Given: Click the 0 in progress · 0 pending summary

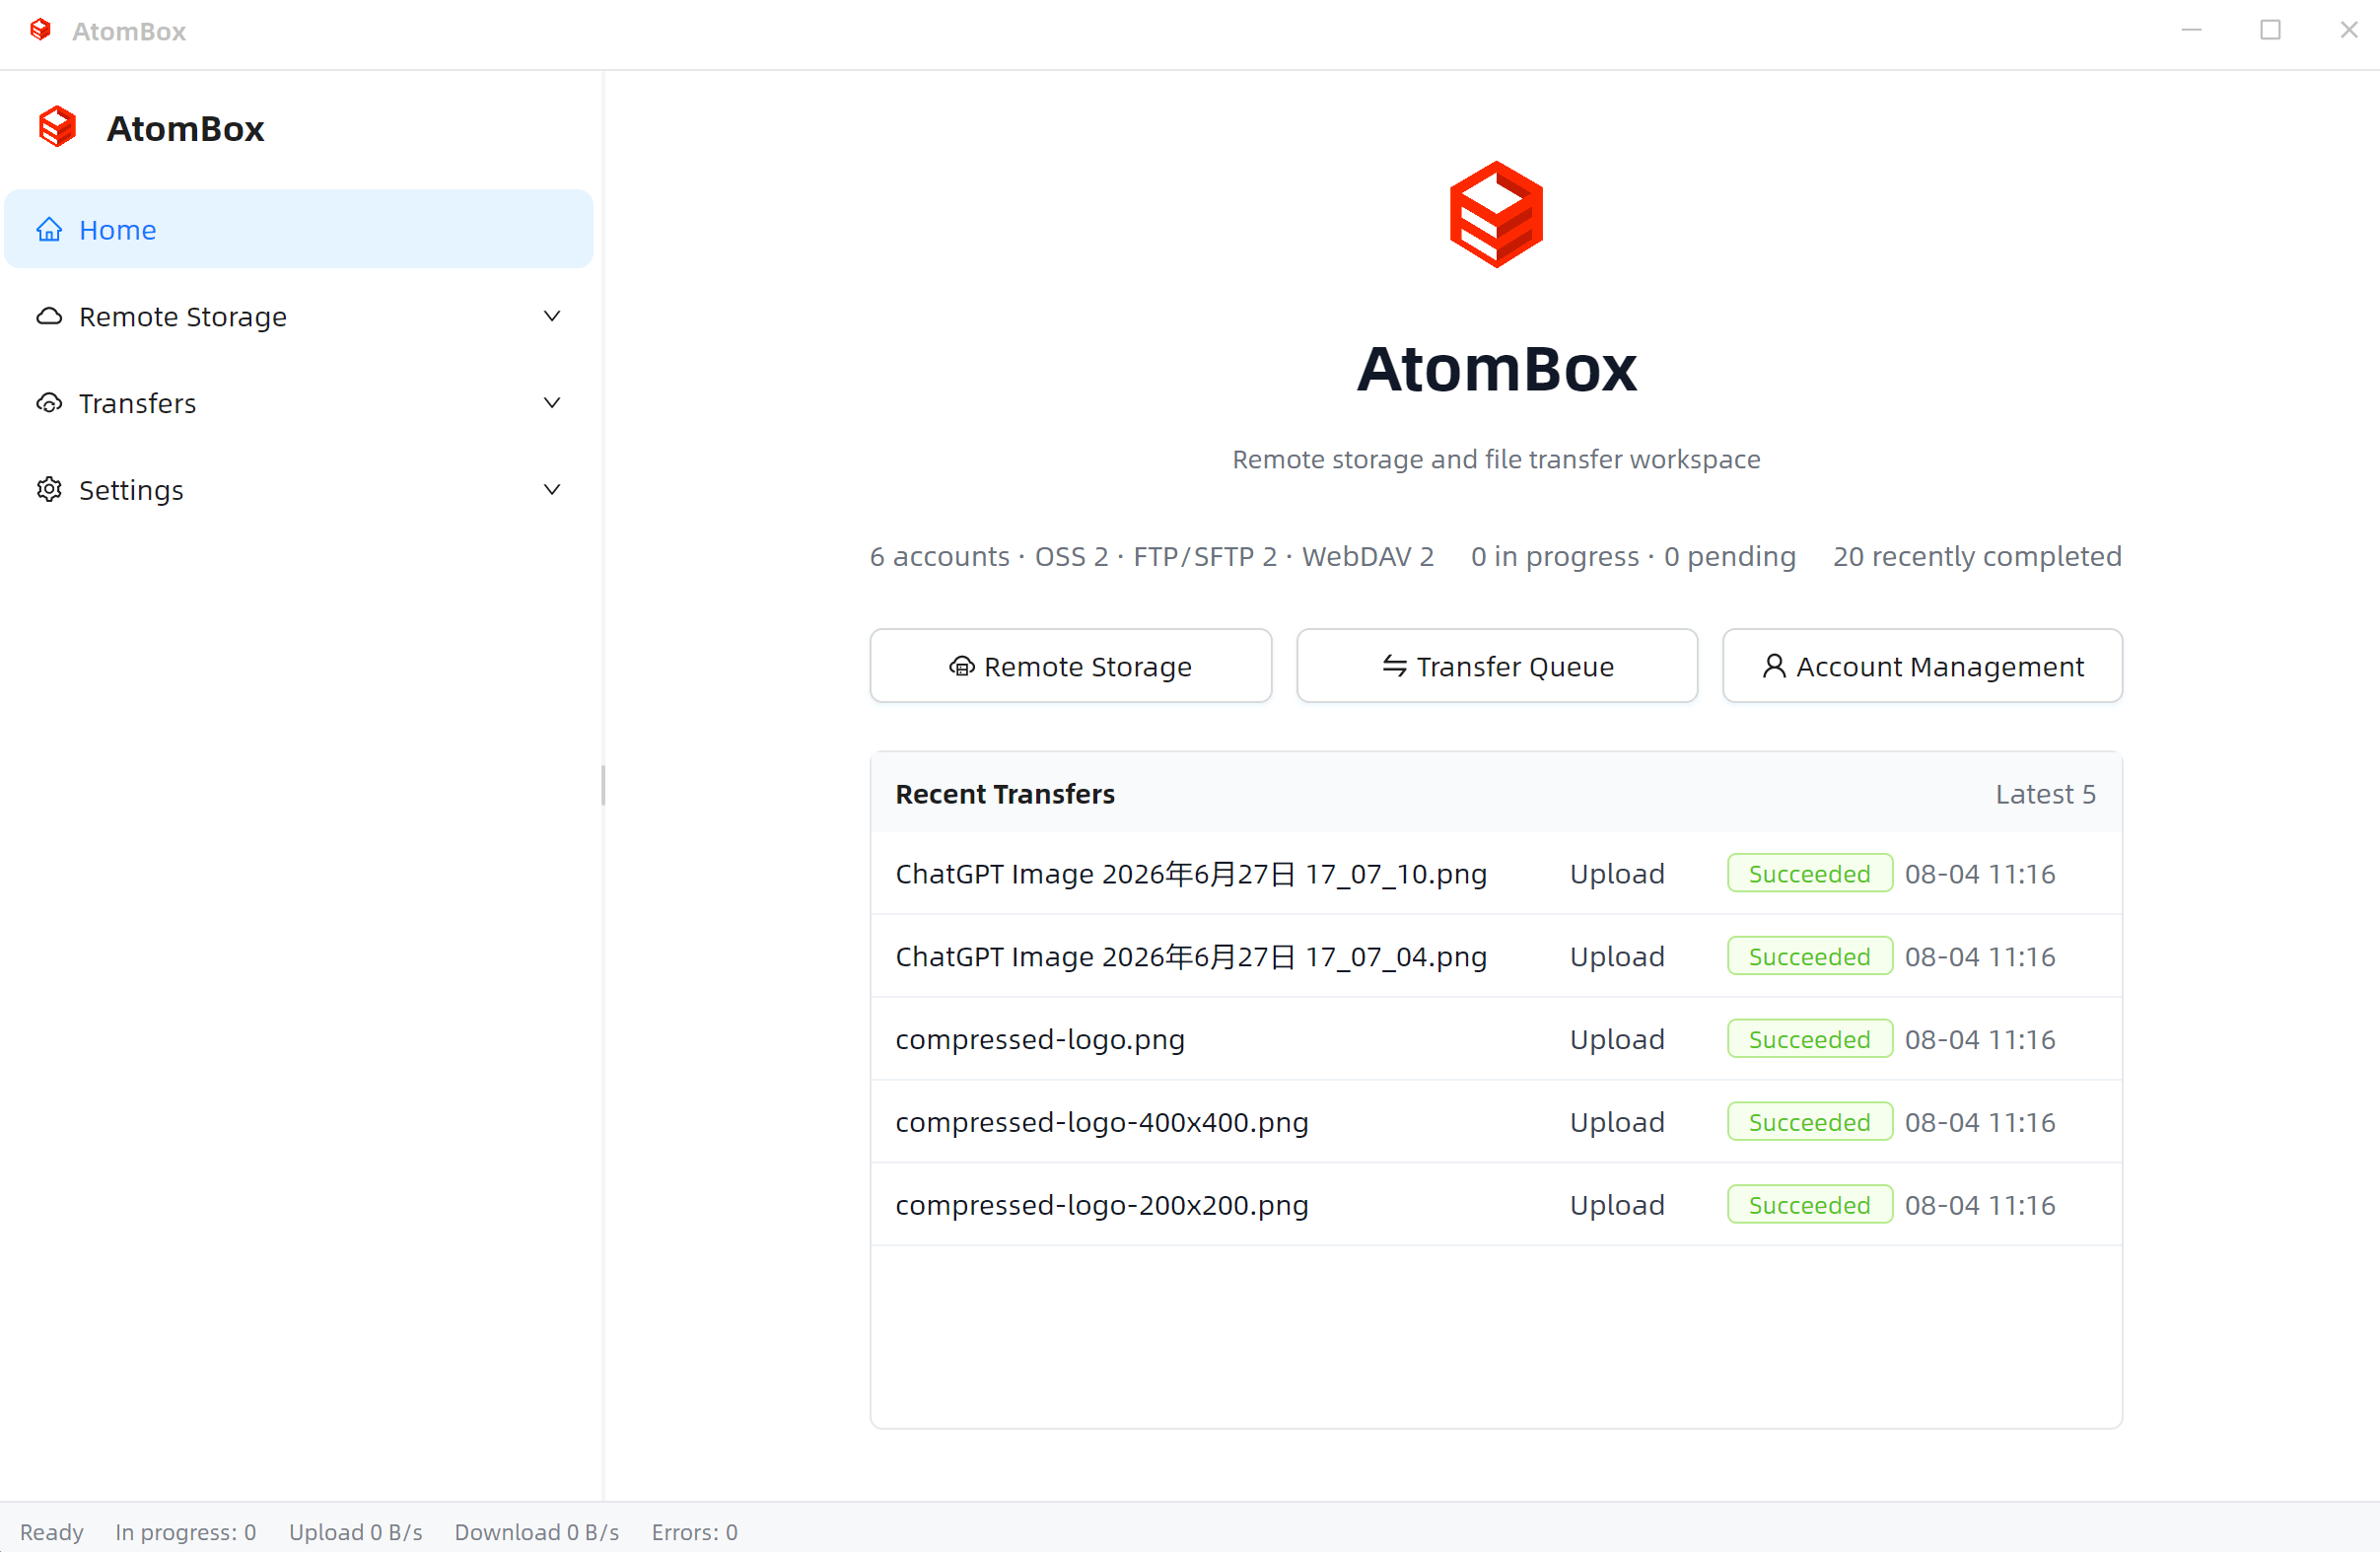Looking at the screenshot, I should click(1633, 556).
